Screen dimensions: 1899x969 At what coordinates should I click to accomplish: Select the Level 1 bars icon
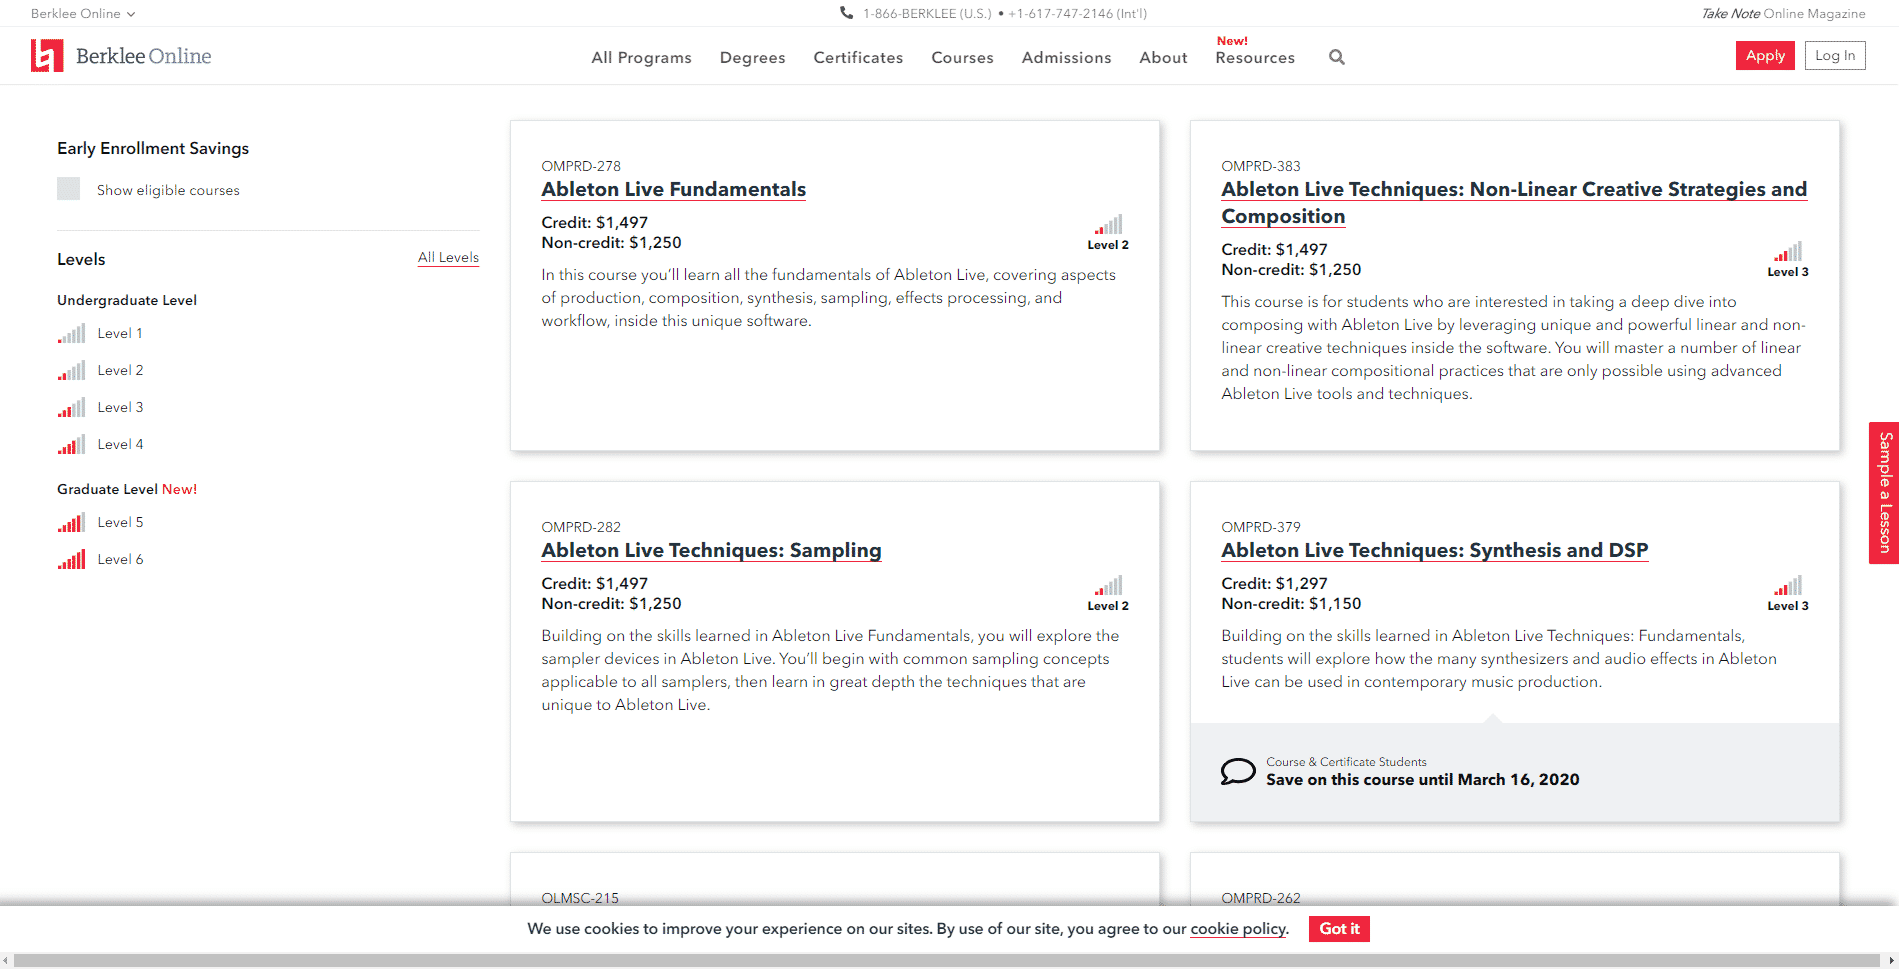click(x=71, y=334)
